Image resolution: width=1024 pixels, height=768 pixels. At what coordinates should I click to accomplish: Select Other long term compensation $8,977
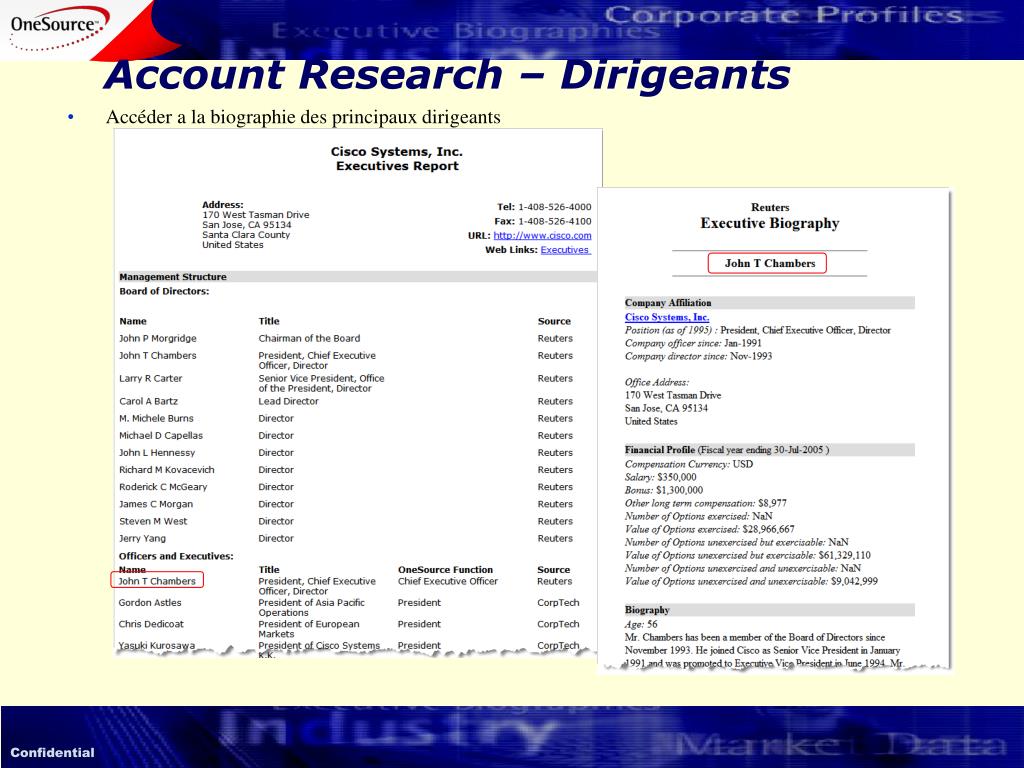705,504
